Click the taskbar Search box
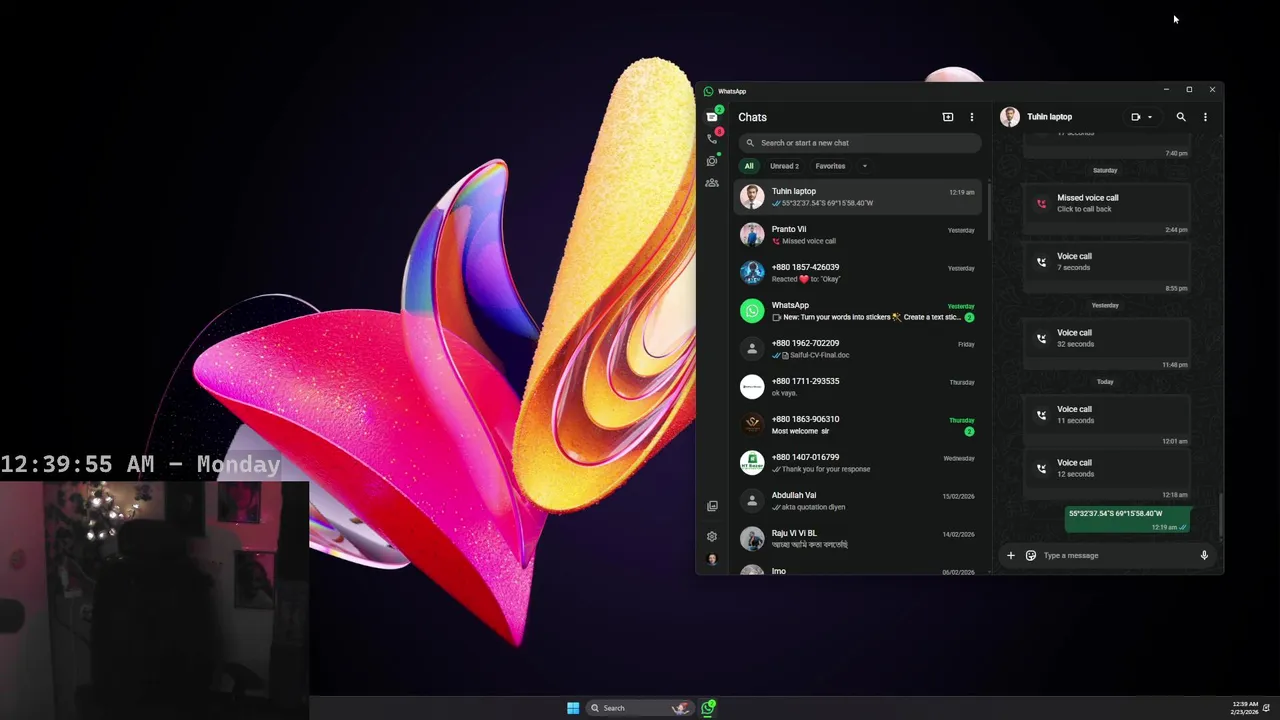This screenshot has height=720, width=1280. pyautogui.click(x=640, y=708)
